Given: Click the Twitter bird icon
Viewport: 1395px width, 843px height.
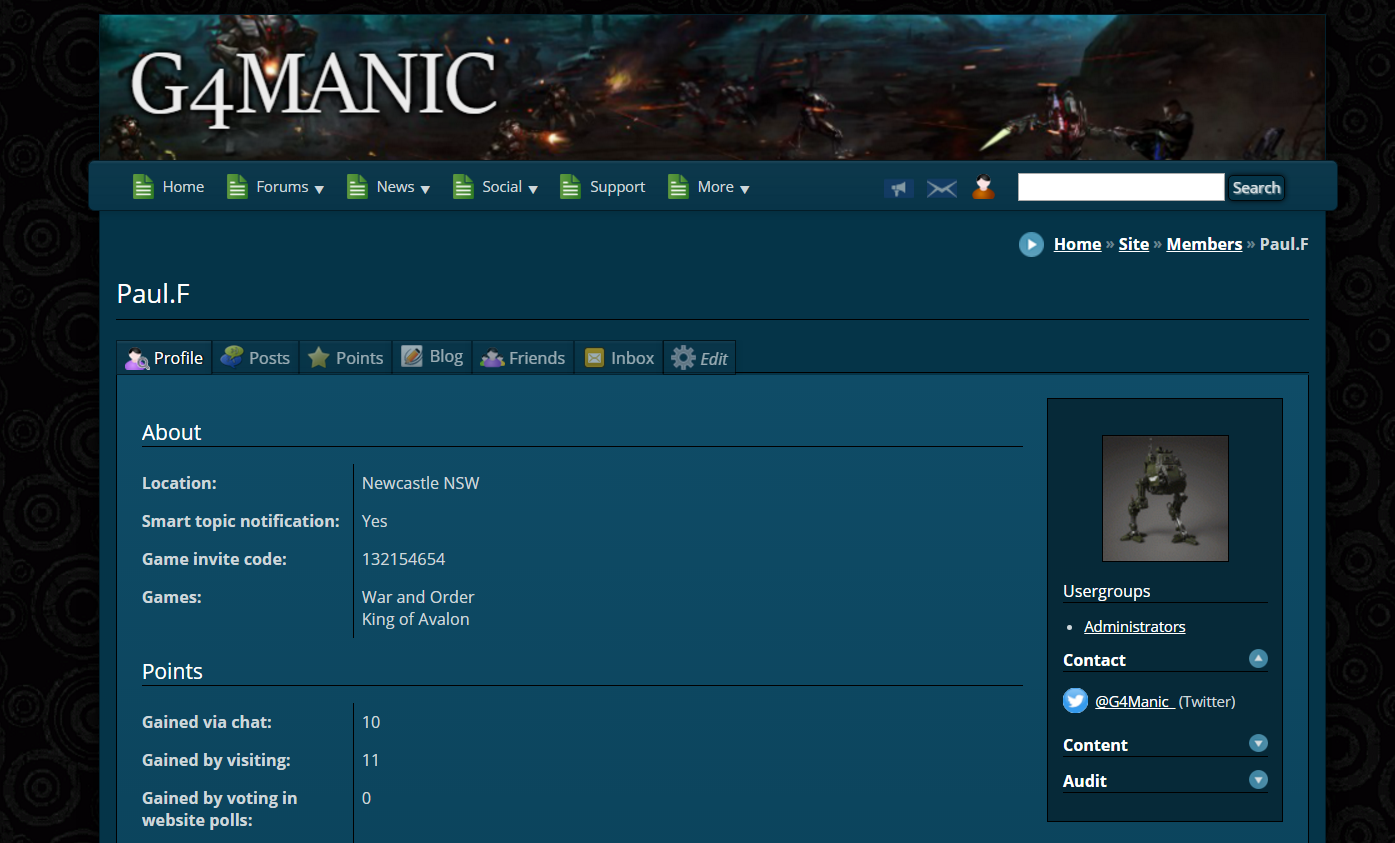Looking at the screenshot, I should pos(1075,701).
